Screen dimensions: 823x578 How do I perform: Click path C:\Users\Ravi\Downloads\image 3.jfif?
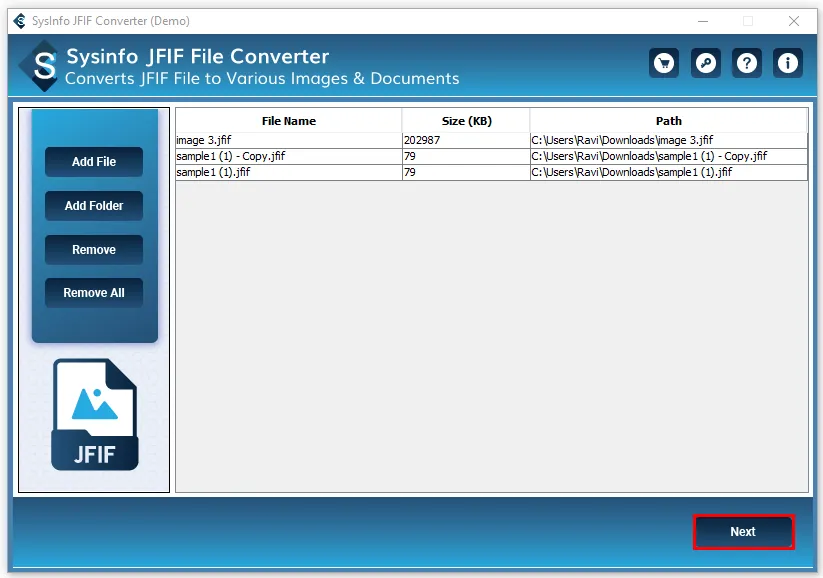(669, 140)
